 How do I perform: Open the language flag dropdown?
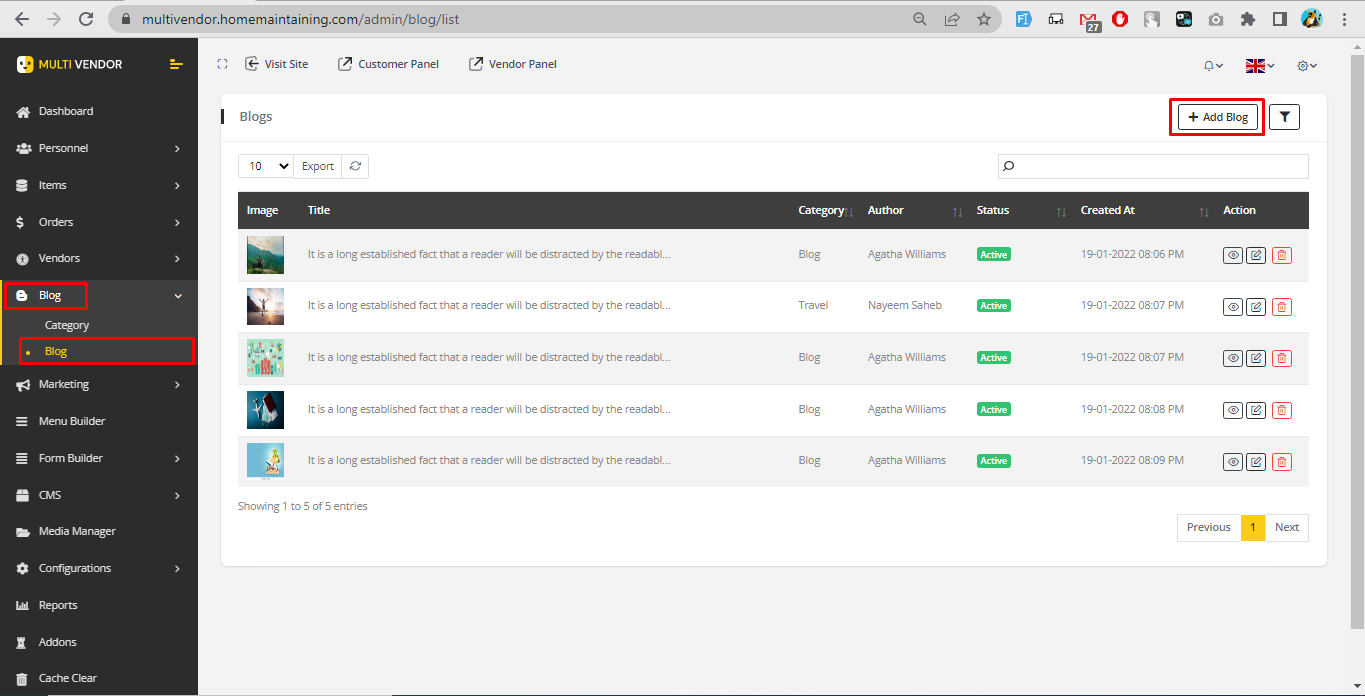coord(1259,65)
